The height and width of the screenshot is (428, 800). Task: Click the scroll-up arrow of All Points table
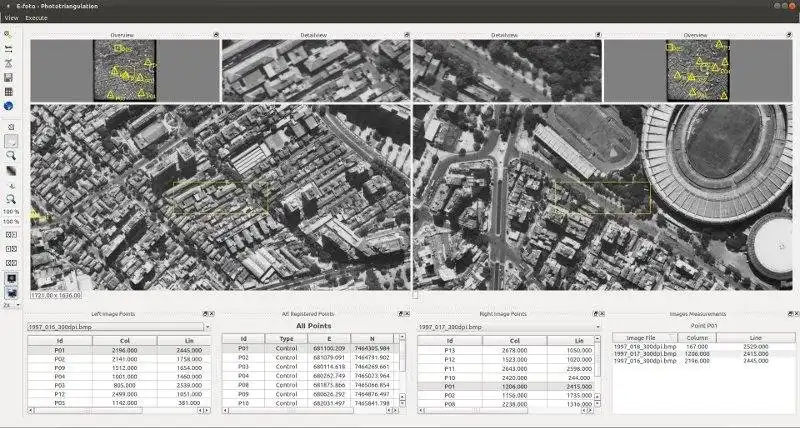pyautogui.click(x=402, y=337)
